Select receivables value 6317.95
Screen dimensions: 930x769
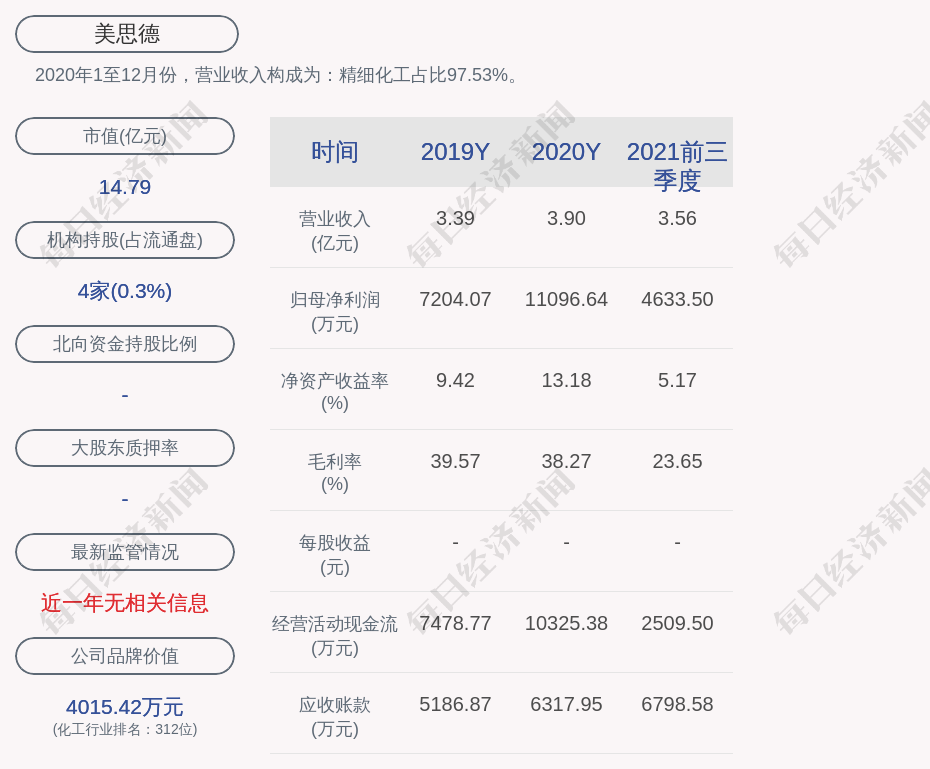pos(566,704)
